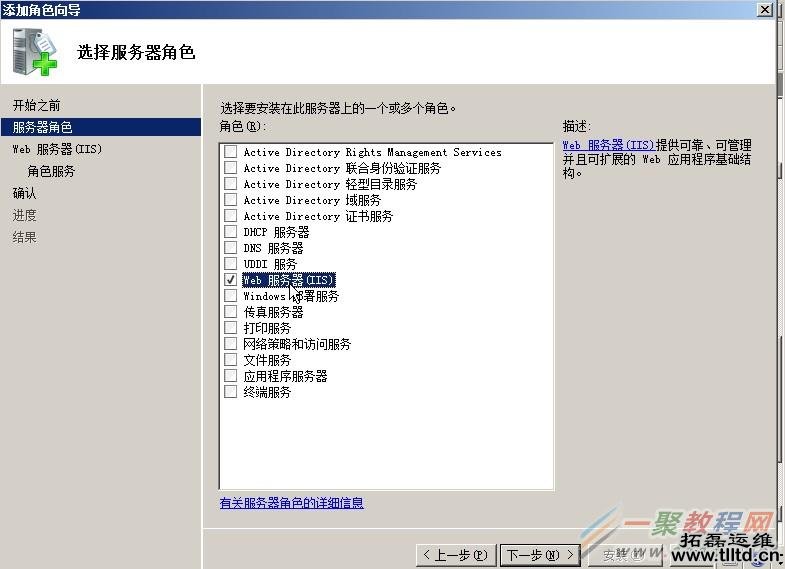The image size is (785, 569).
Task: Open Web 服务器(IIS) step in sidebar
Action: 57,149
